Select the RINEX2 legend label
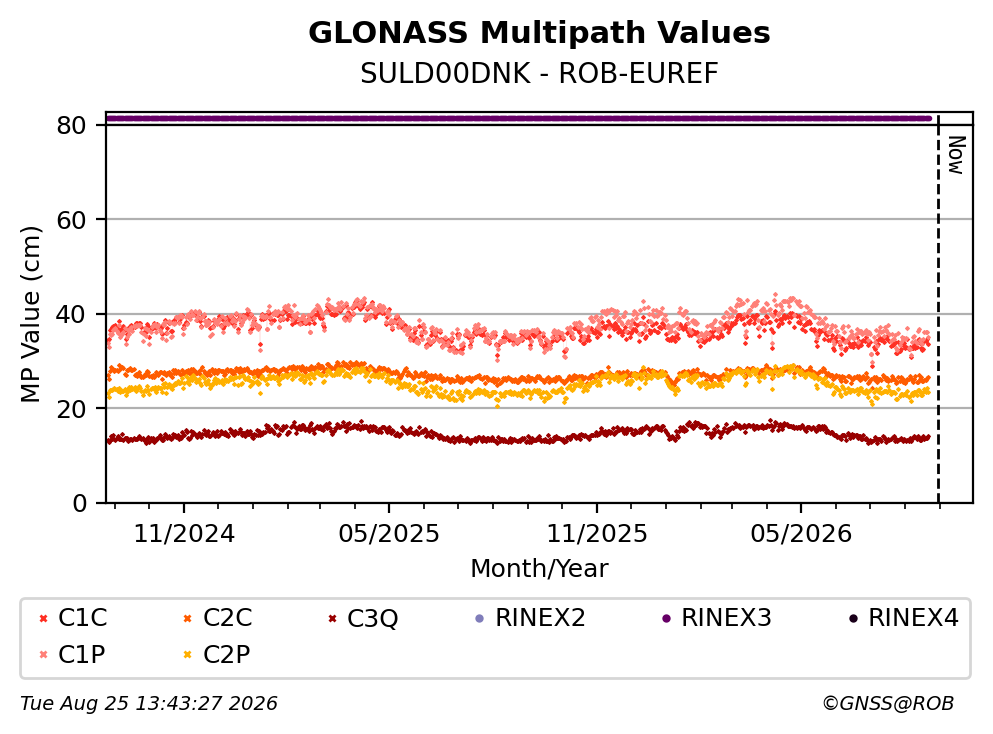Viewport: 993px width, 734px height. [x=540, y=617]
